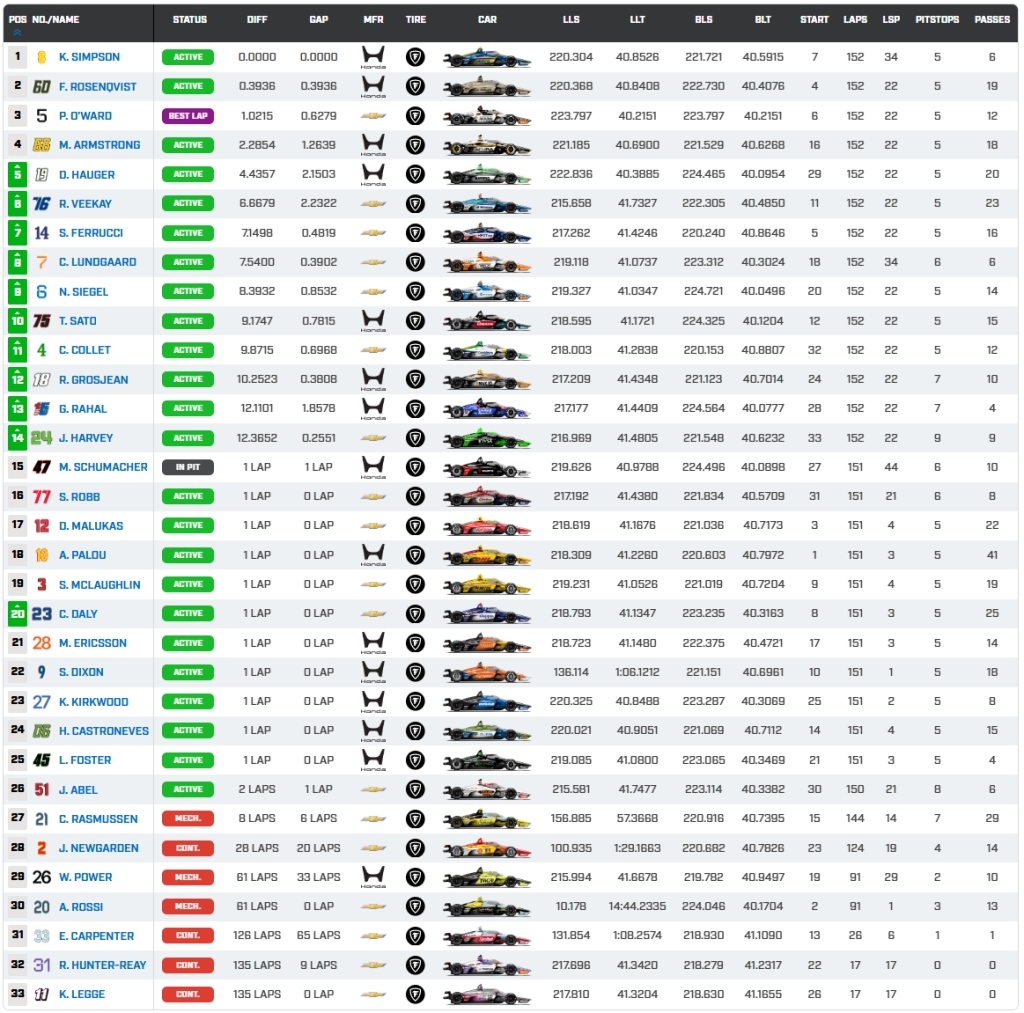1024x1013 pixels.
Task: Click car image in K. Legge row
Action: 487,994
